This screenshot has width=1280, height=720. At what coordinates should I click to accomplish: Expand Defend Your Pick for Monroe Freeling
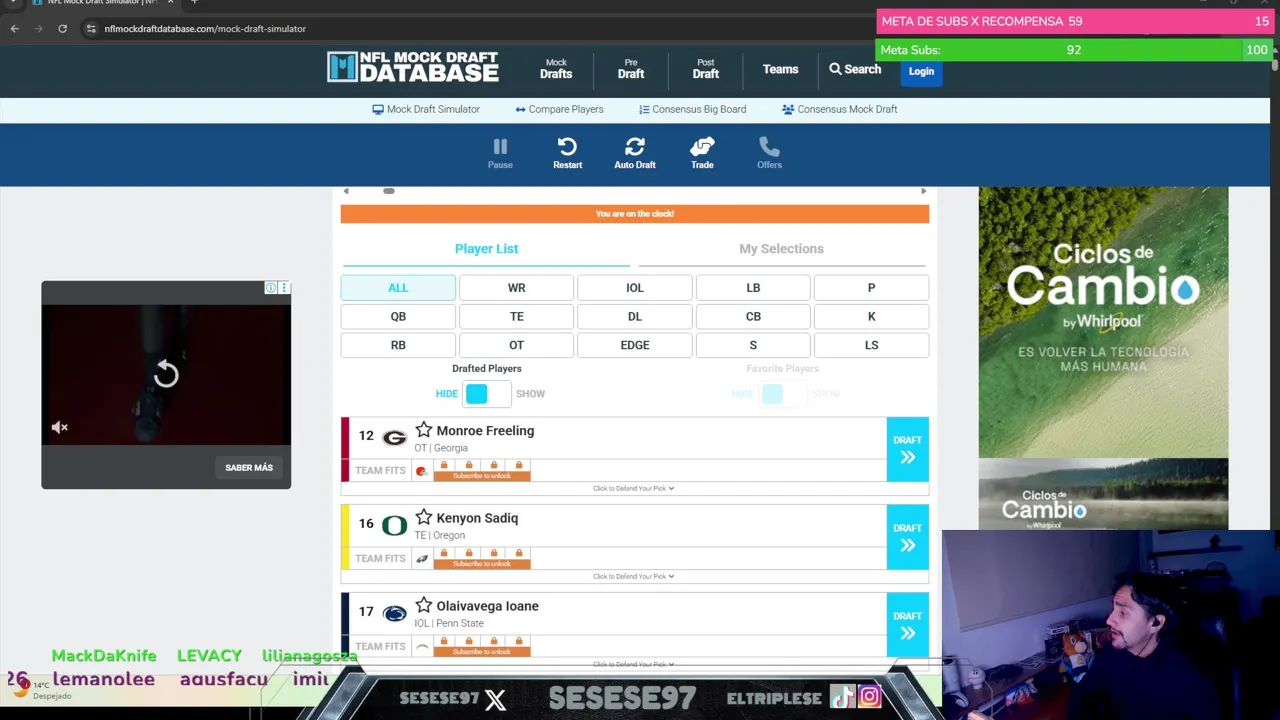[x=634, y=488]
